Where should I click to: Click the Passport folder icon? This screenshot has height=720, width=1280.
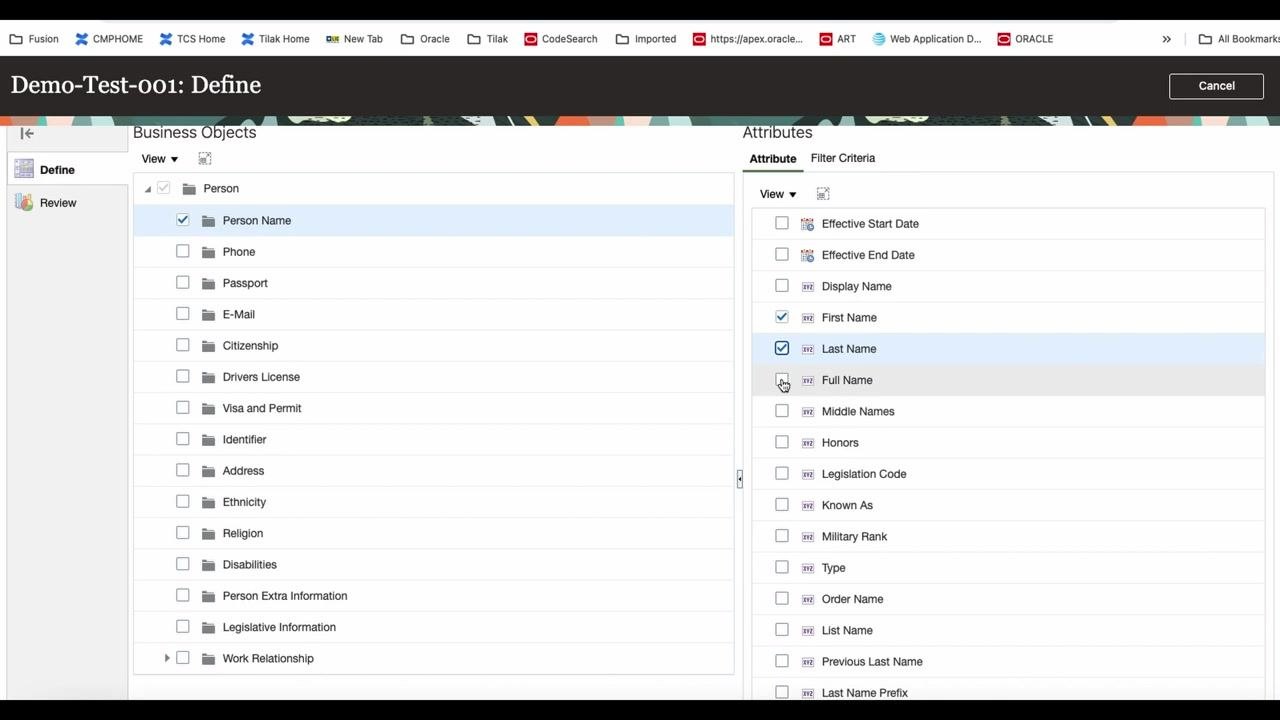[208, 283]
